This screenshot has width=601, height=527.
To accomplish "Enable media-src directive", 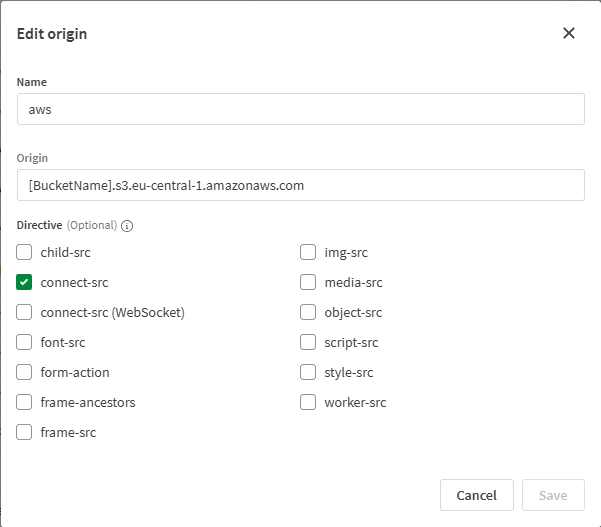I will click(309, 283).
